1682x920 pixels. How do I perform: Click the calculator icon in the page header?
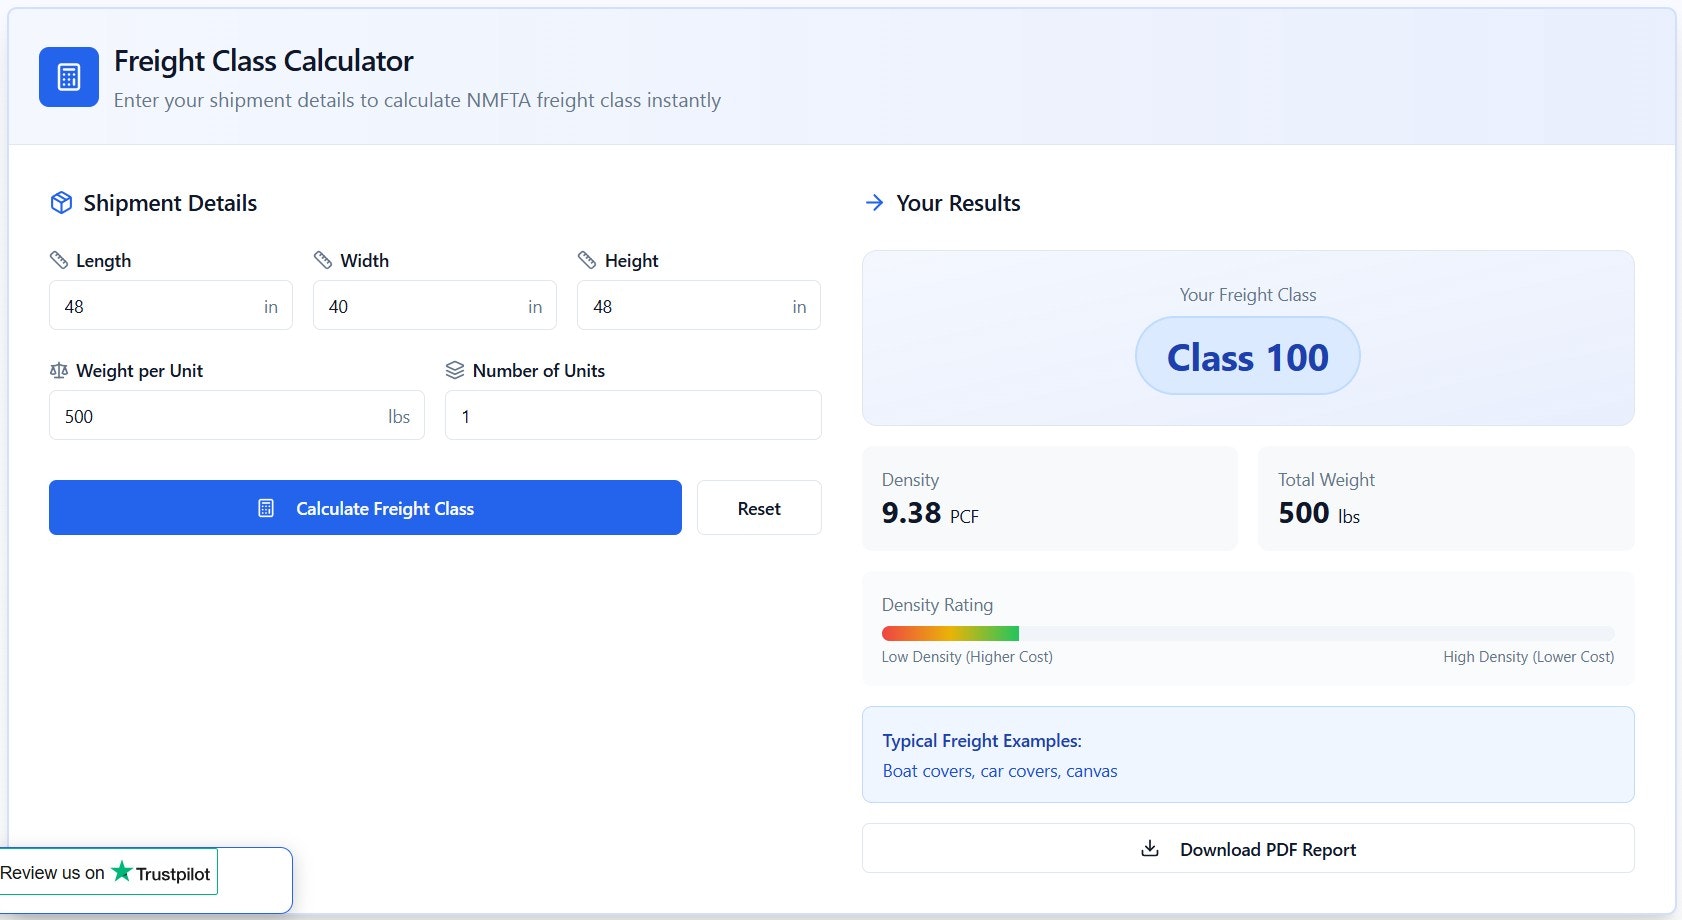tap(67, 75)
